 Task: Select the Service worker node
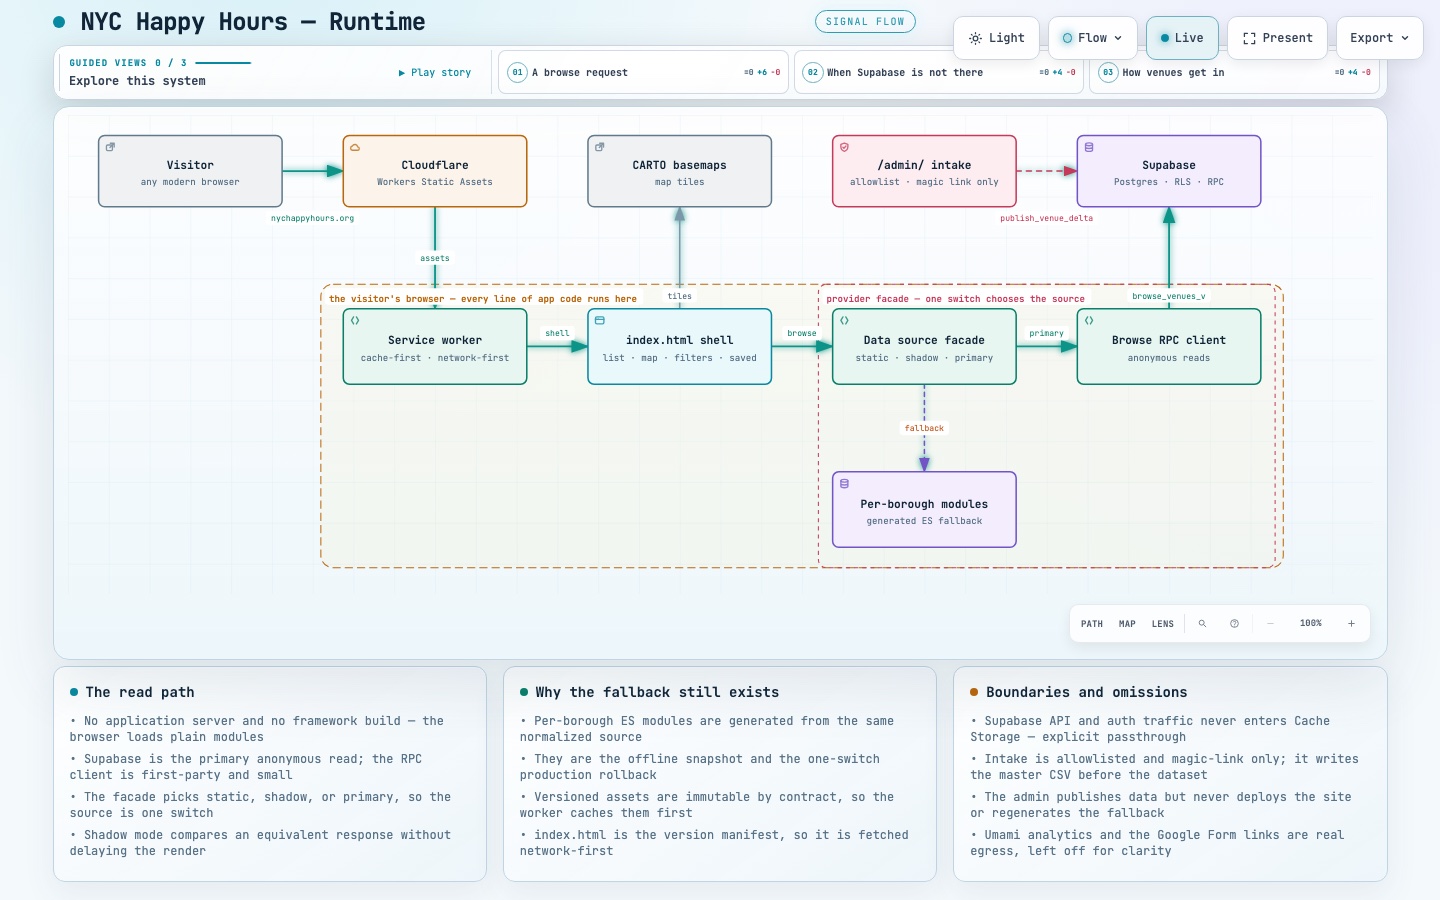pyautogui.click(x=435, y=347)
